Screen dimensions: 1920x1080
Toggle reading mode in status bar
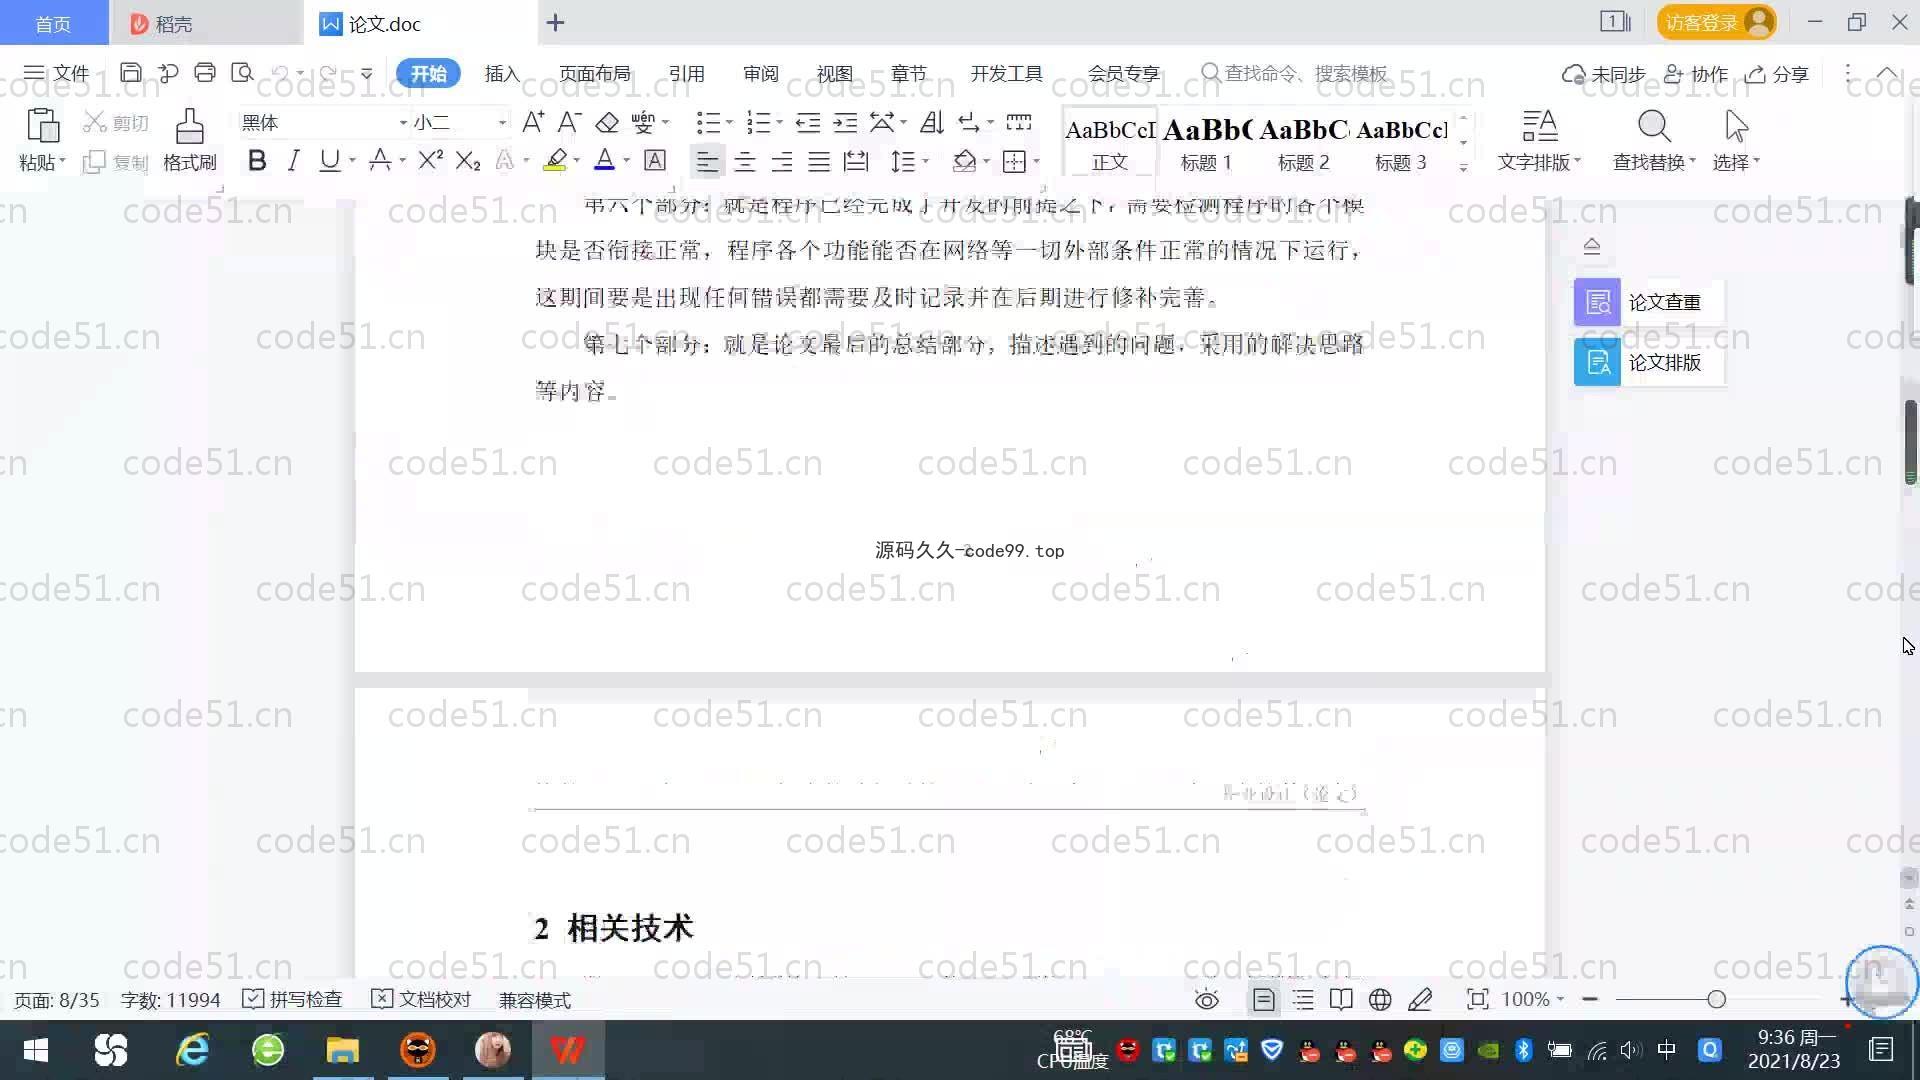coord(1341,1000)
